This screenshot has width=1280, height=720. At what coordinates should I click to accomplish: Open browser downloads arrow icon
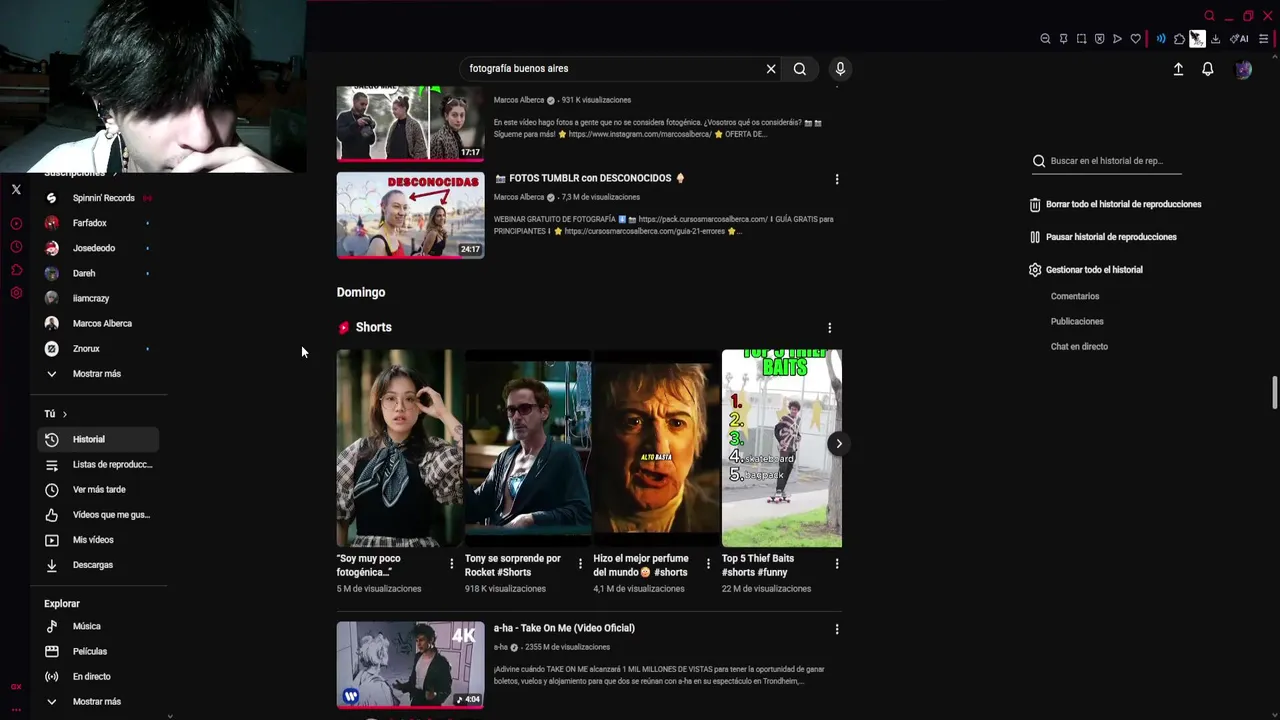click(x=1215, y=39)
